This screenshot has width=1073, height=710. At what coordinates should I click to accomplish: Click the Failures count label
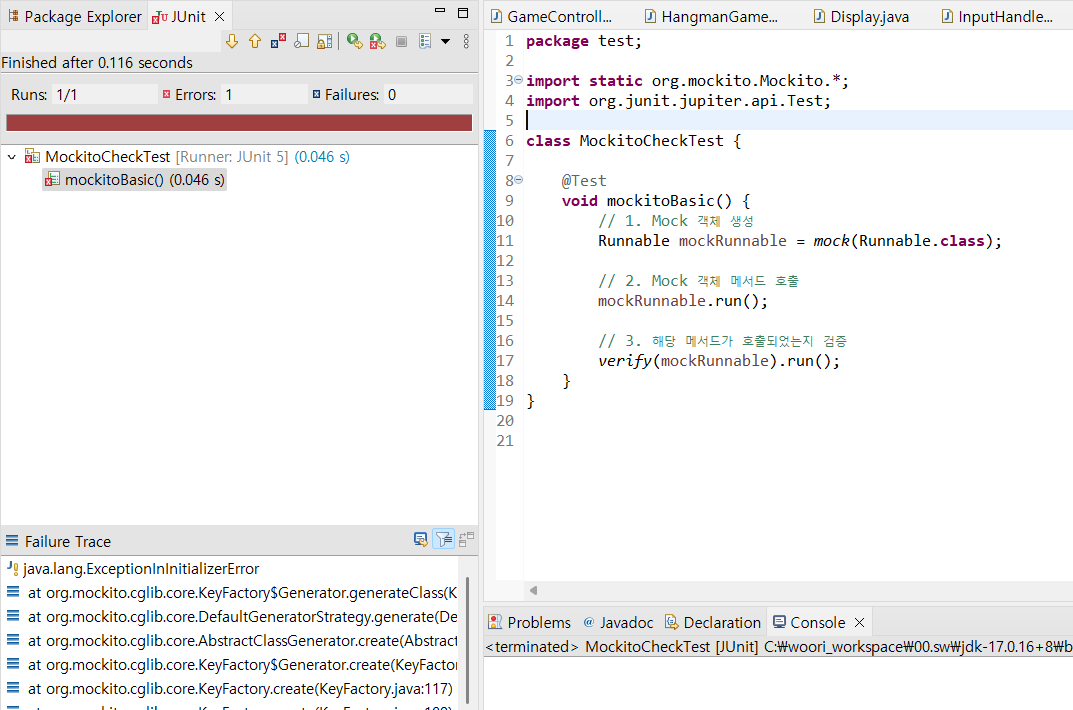tap(351, 94)
